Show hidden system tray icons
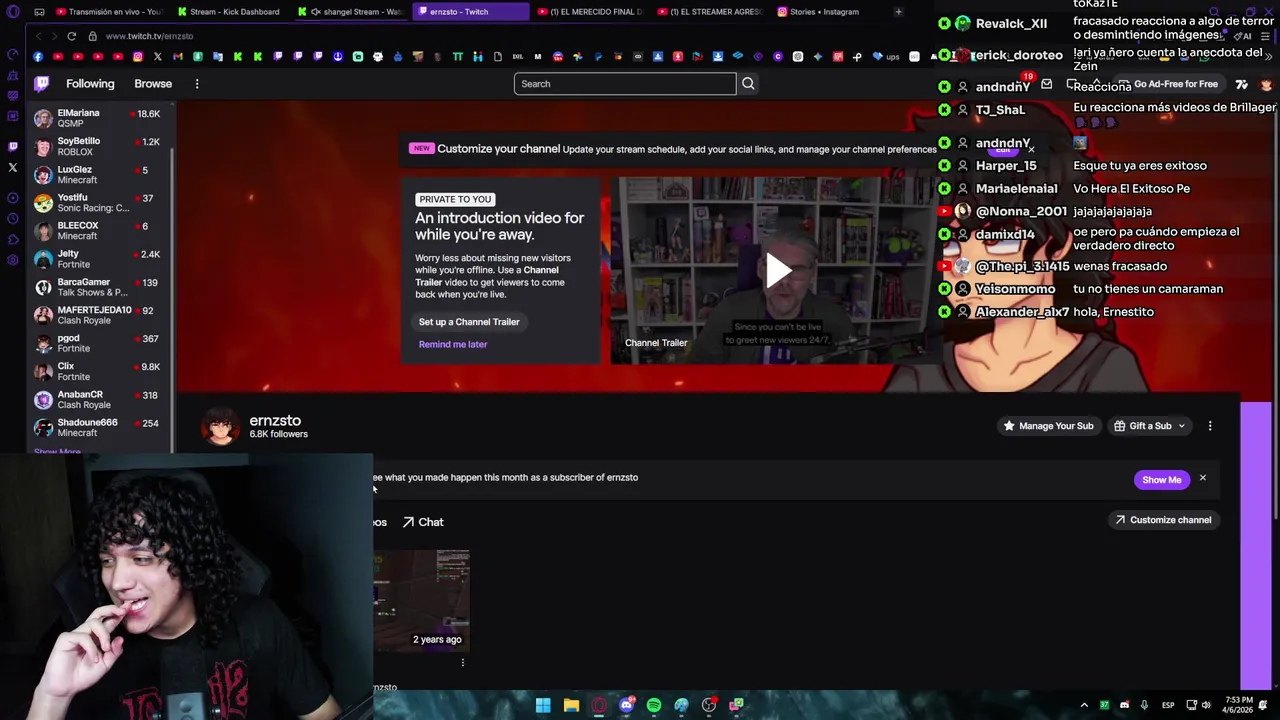This screenshot has height=720, width=1280. (x=1084, y=705)
